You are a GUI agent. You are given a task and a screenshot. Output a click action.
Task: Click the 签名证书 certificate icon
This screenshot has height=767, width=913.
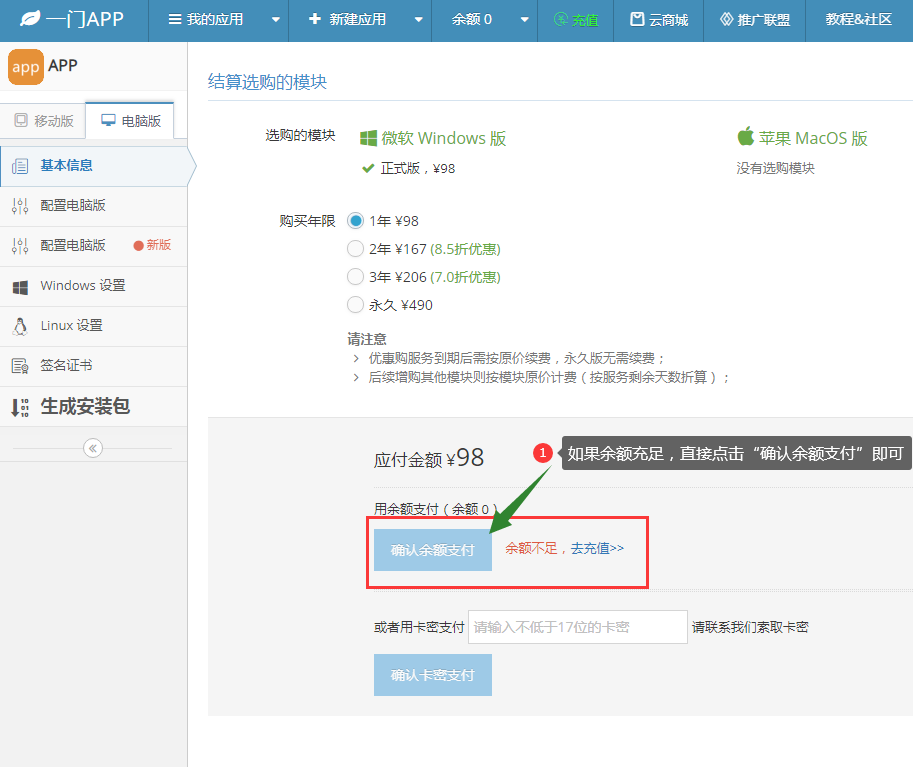click(20, 366)
